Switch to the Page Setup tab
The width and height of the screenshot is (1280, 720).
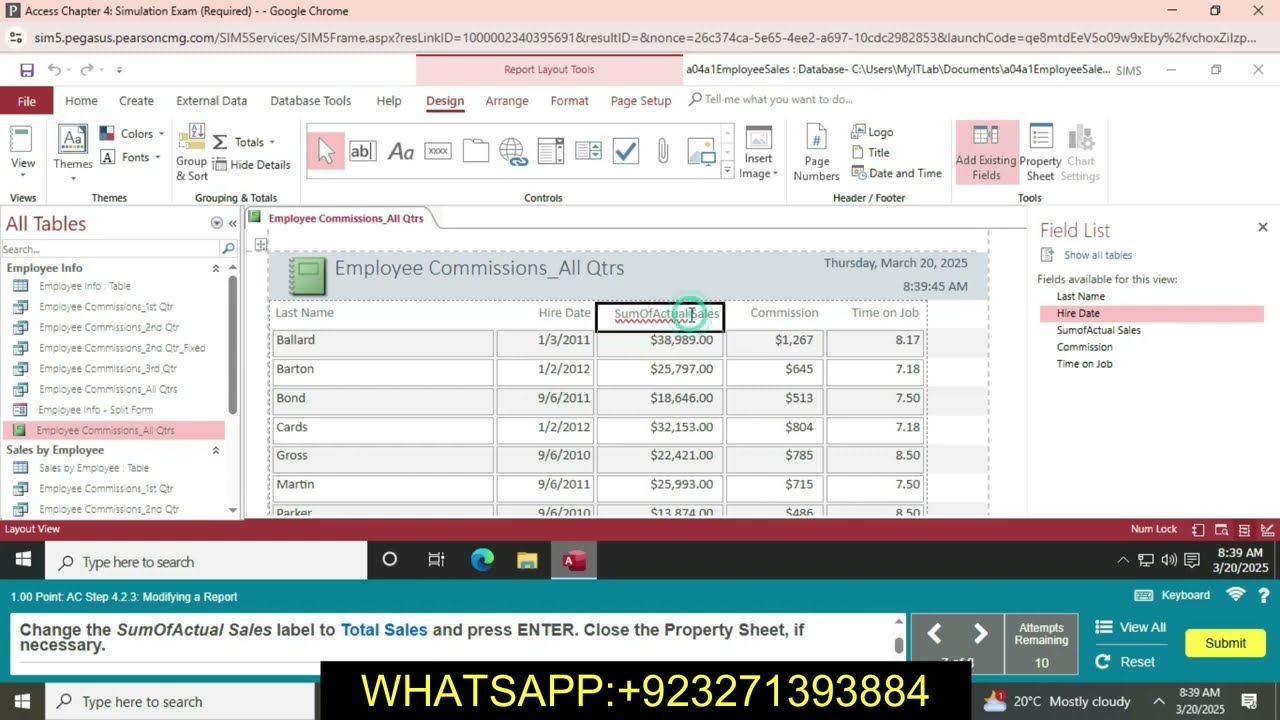641,101
